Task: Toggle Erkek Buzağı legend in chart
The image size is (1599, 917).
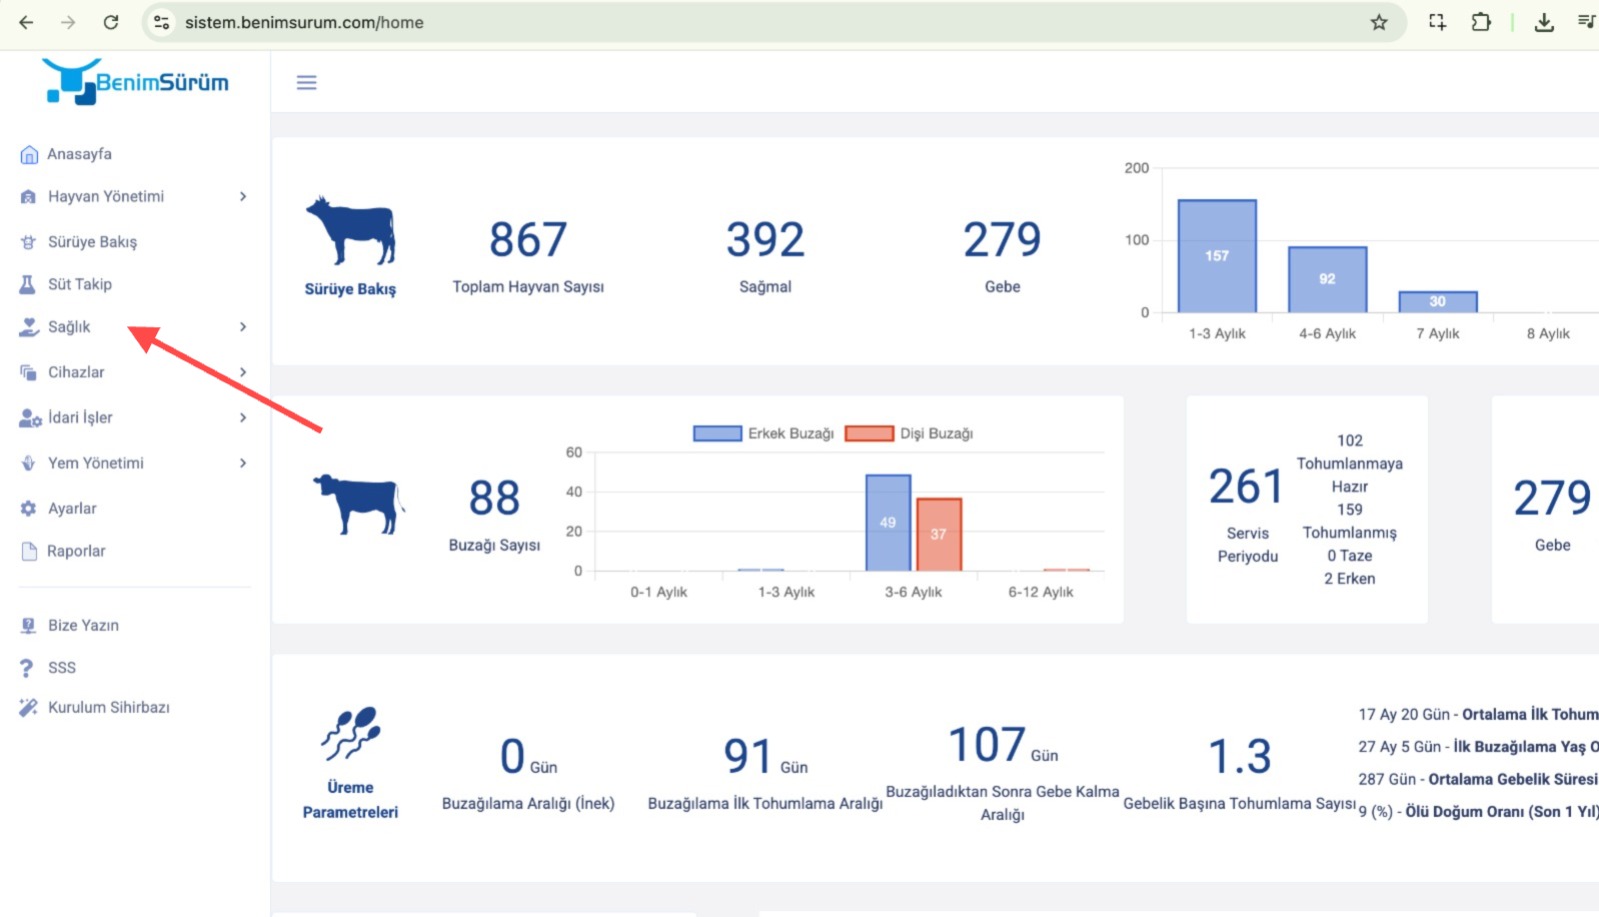Action: (764, 433)
